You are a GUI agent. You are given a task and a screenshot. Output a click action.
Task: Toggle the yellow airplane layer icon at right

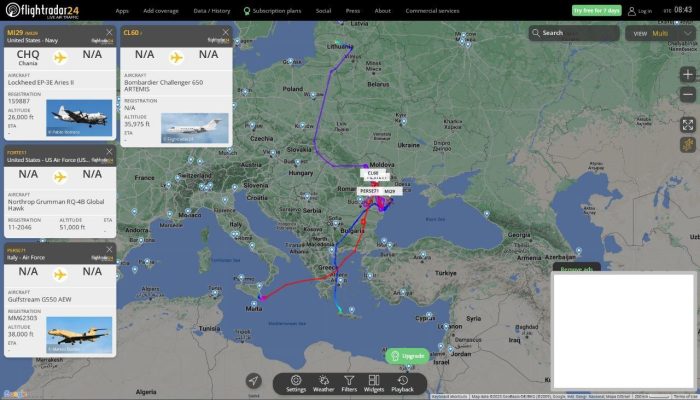click(688, 145)
